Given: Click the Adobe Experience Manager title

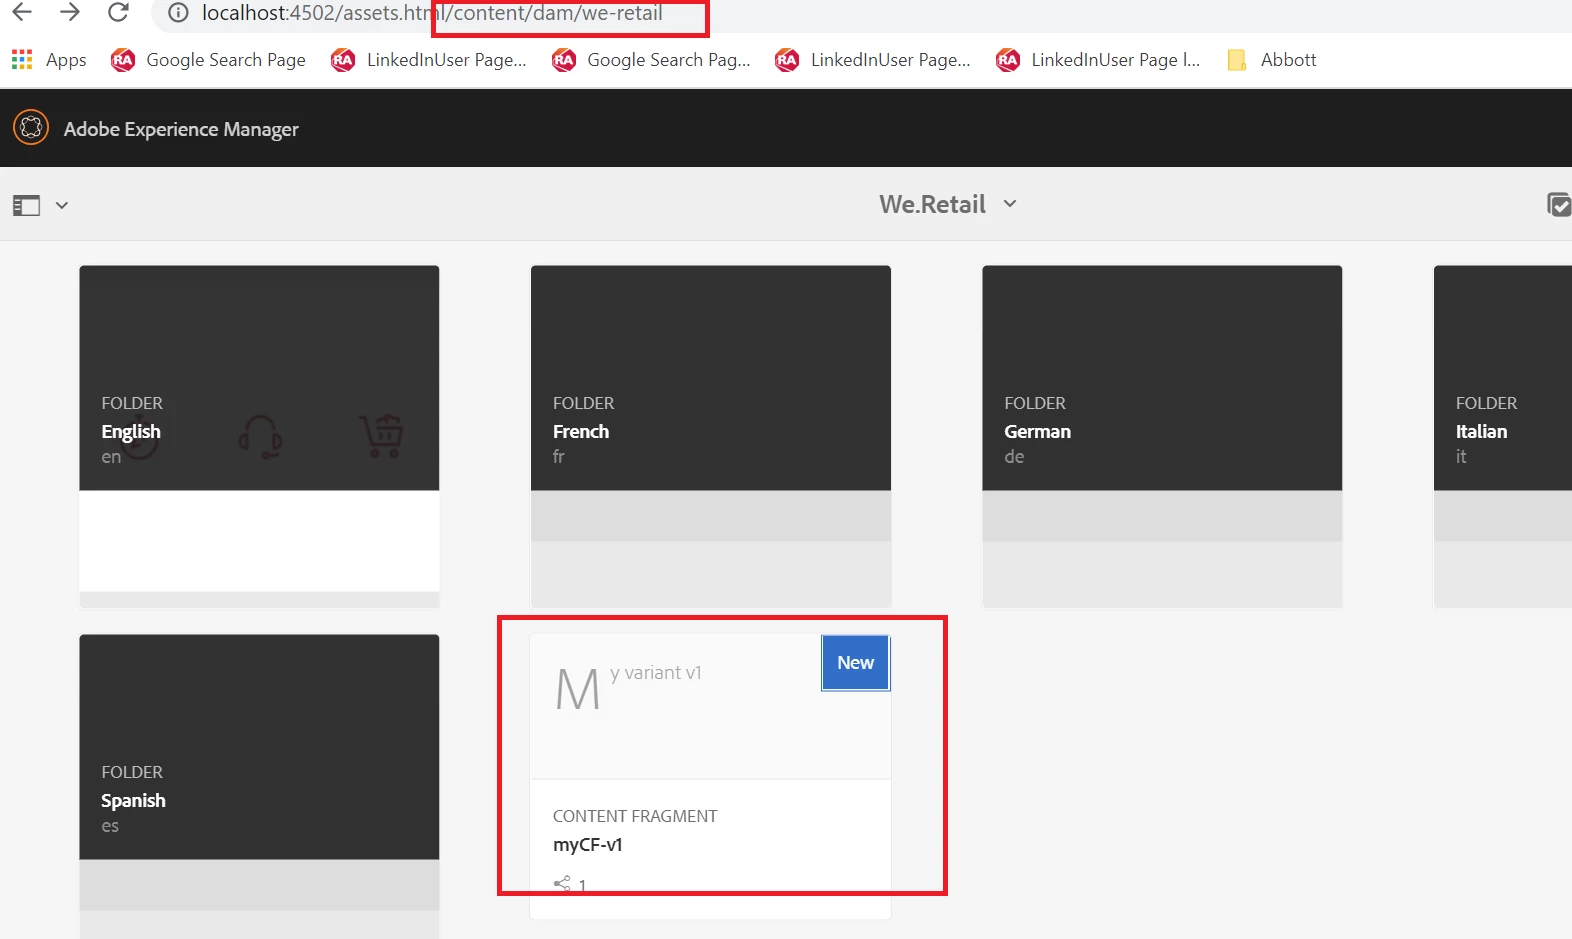Looking at the screenshot, I should click(181, 129).
